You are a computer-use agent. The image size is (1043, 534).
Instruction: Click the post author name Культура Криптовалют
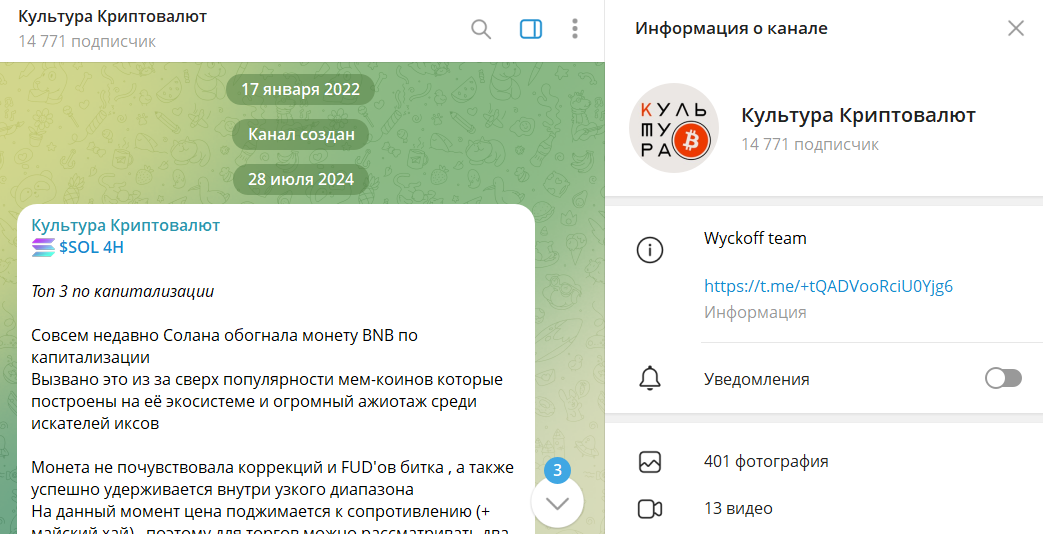click(x=126, y=225)
